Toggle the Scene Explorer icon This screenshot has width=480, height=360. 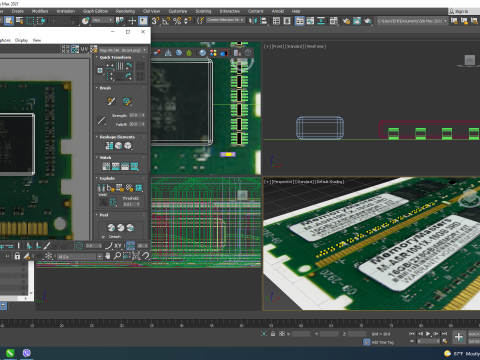coord(276,21)
